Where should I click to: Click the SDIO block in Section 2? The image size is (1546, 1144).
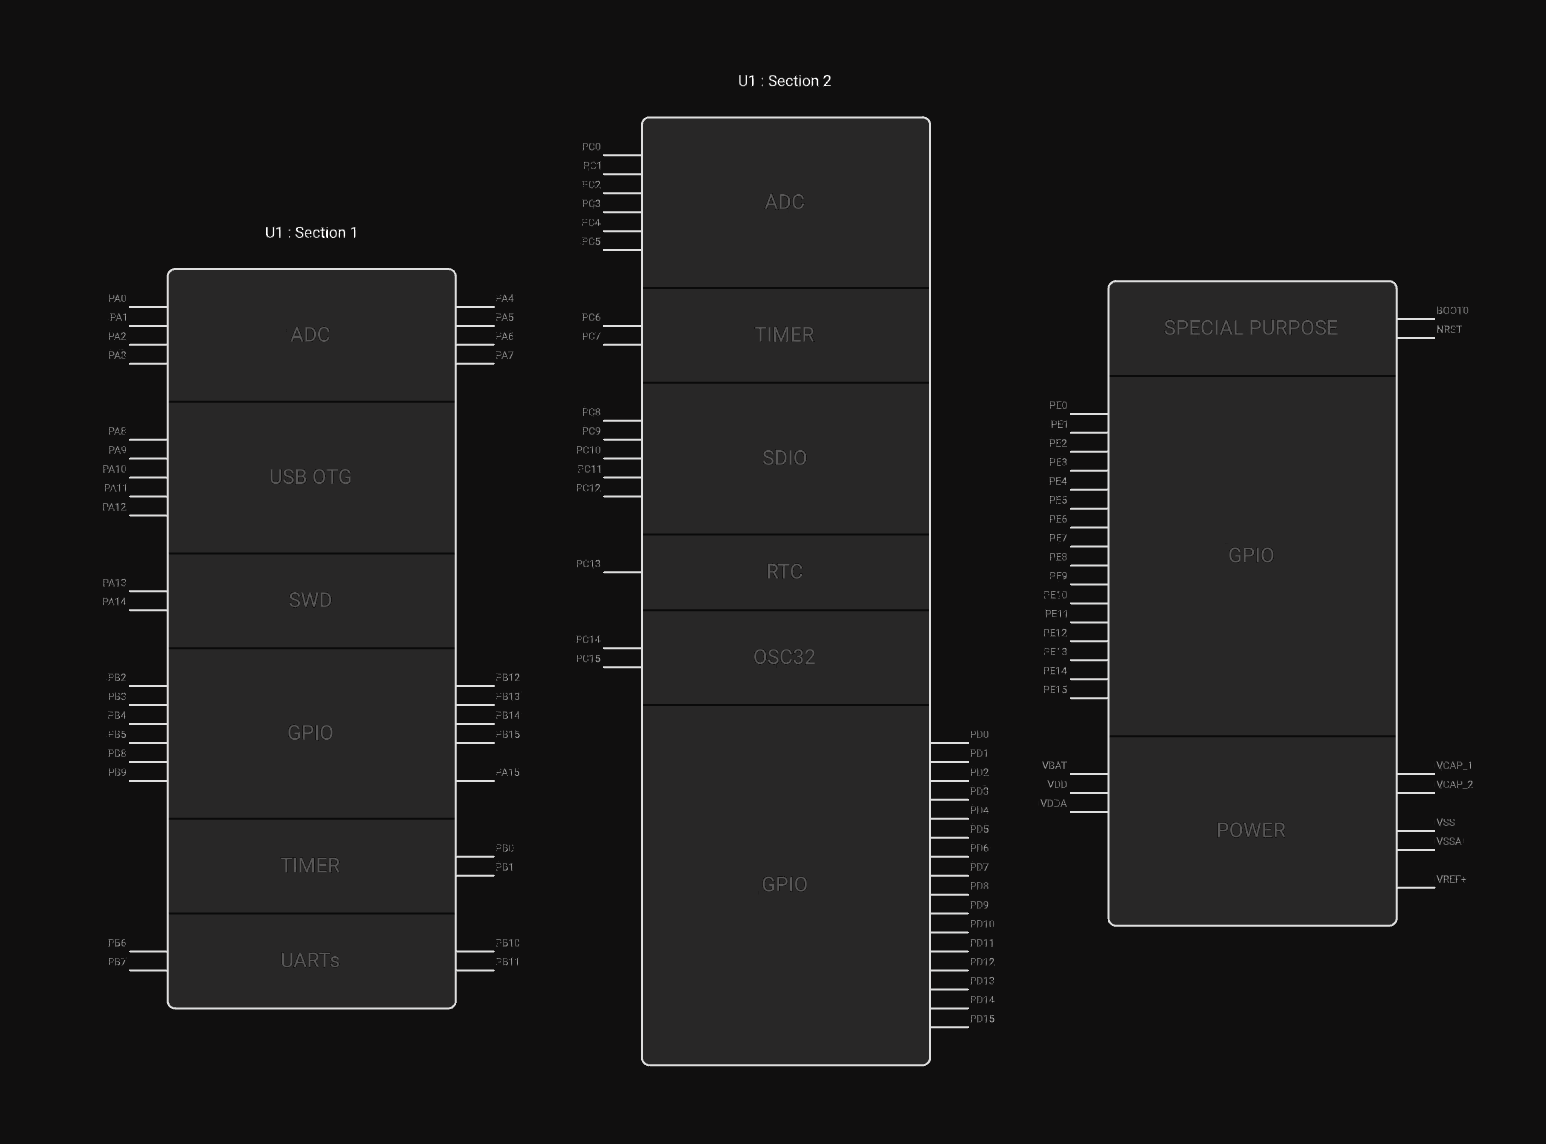tap(784, 458)
